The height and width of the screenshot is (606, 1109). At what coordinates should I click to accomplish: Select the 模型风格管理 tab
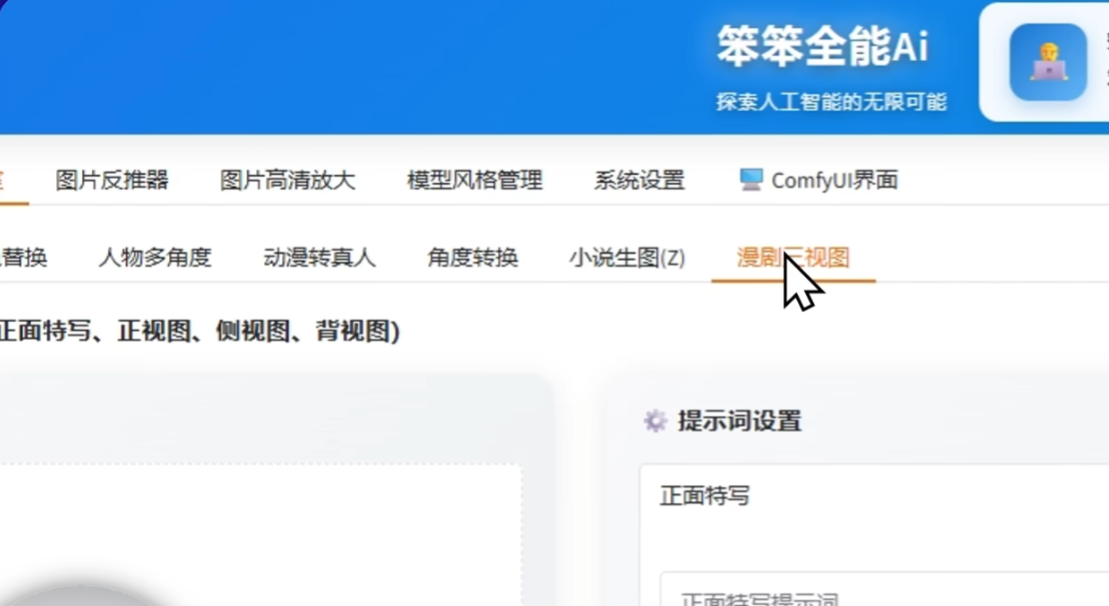click(473, 181)
